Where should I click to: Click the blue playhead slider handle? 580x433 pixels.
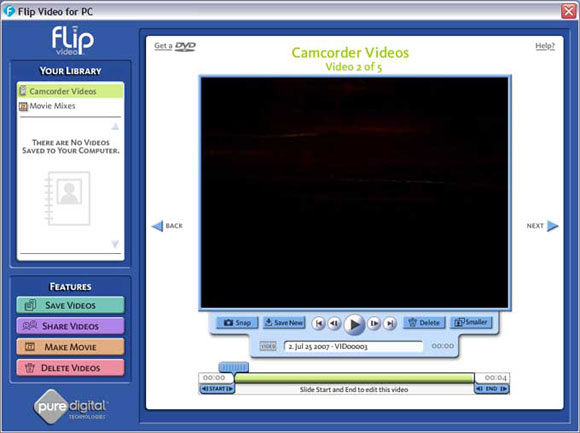pos(234,367)
